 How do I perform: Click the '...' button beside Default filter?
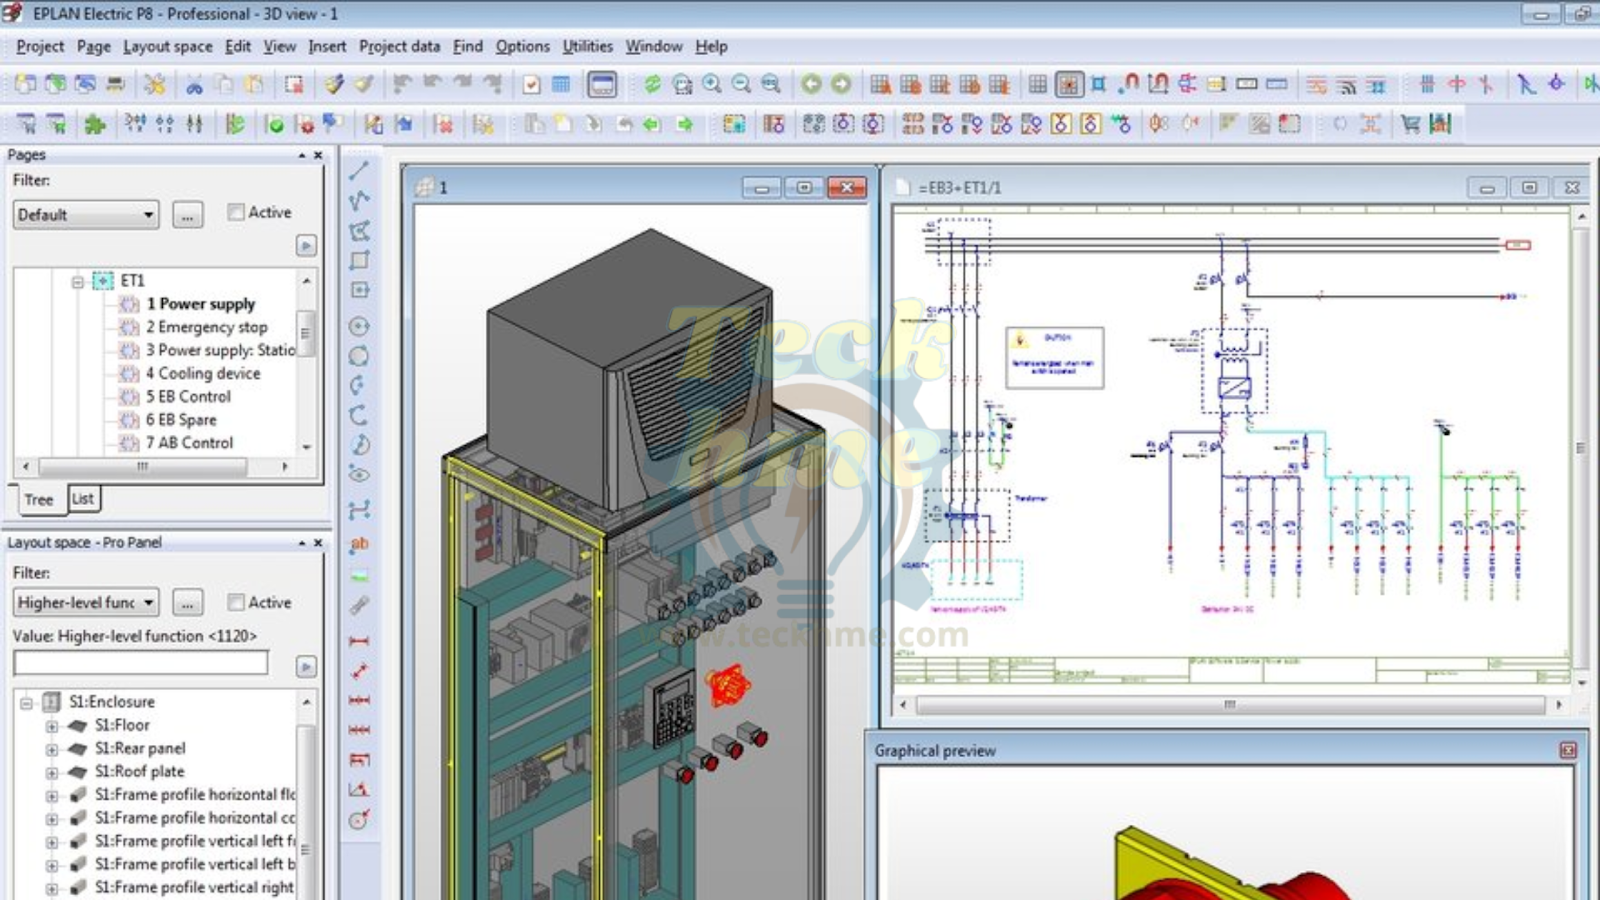coord(188,215)
